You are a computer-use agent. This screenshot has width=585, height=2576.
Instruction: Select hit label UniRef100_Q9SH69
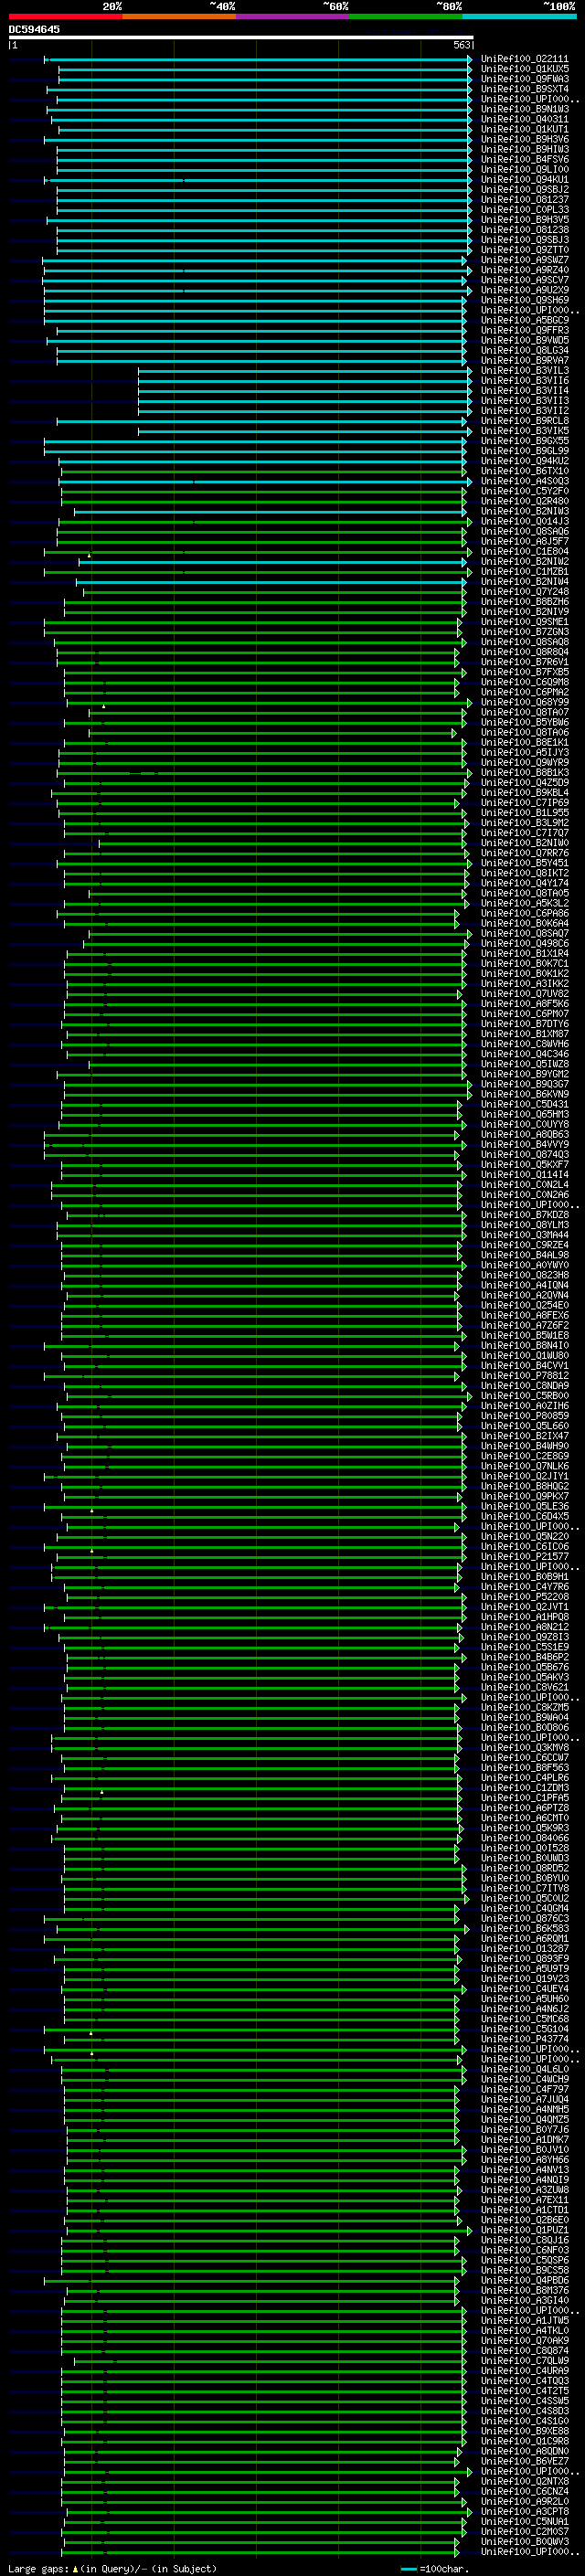pyautogui.click(x=525, y=300)
